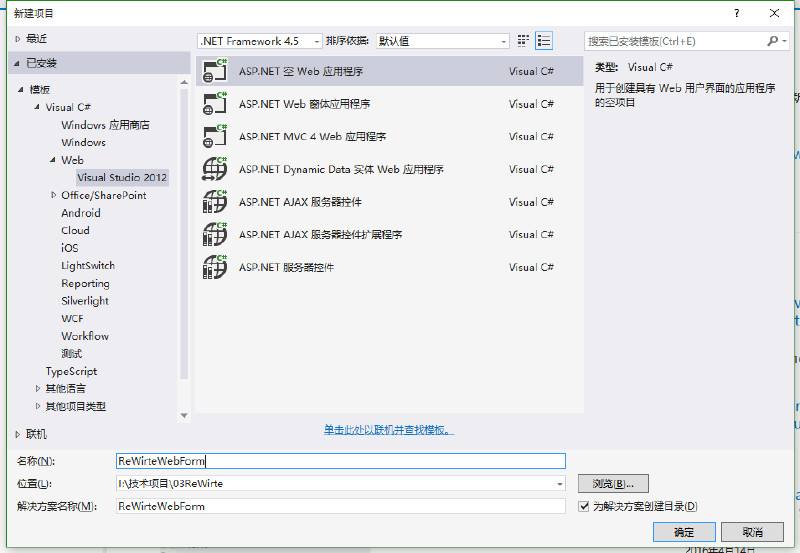Select the Reporting category
The height and width of the screenshot is (553, 800).
[x=85, y=283]
